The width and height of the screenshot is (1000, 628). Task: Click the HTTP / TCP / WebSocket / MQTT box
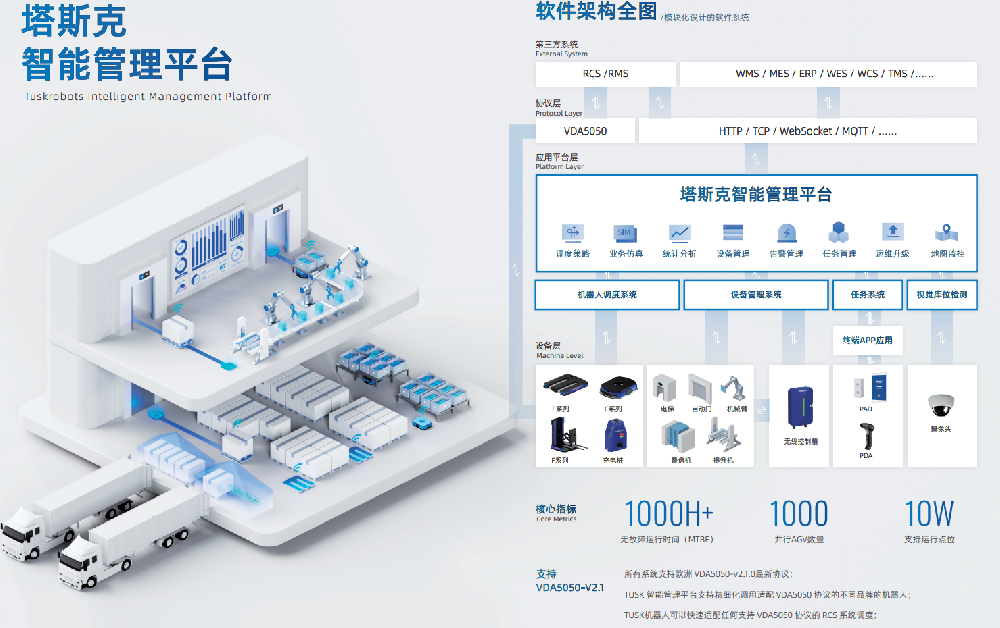[x=807, y=131]
